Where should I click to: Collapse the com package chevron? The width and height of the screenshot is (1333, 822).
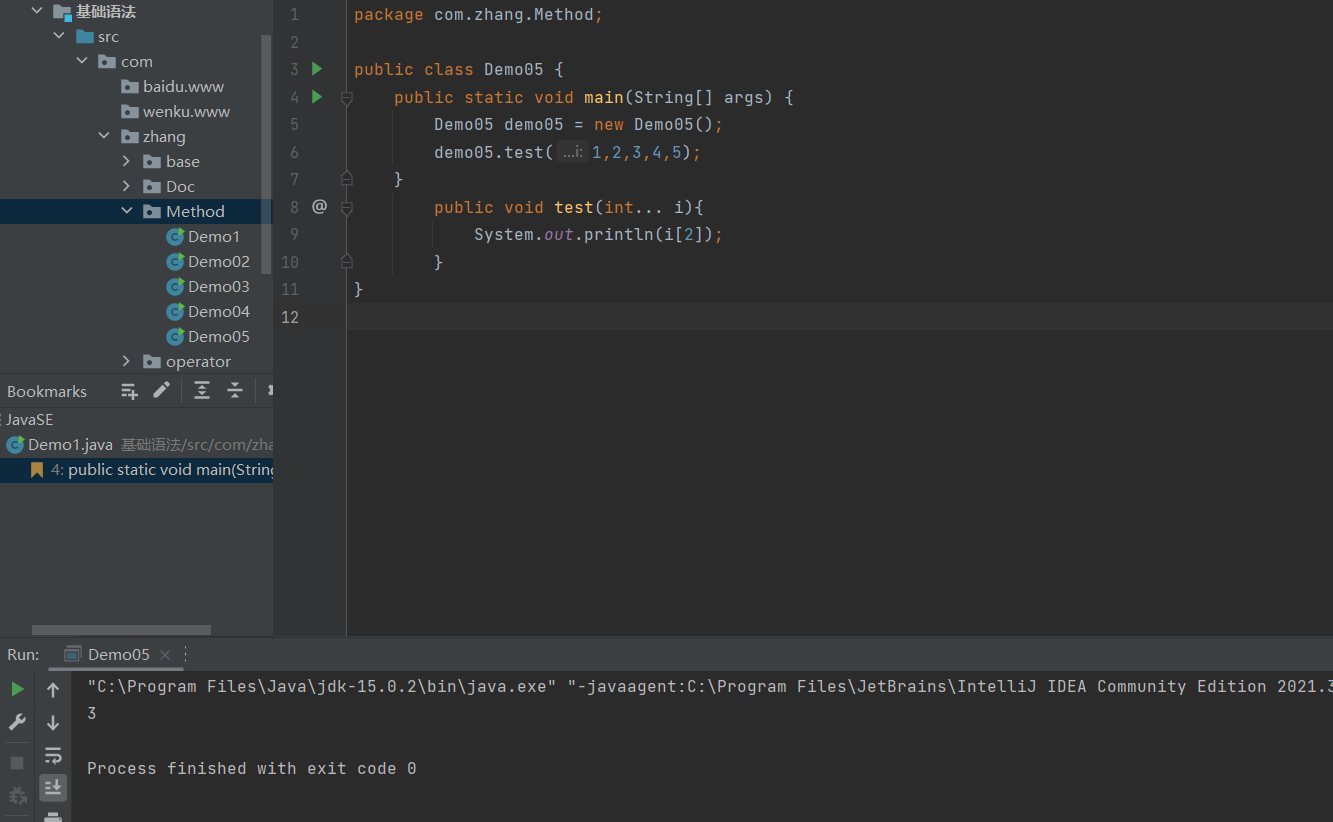tap(82, 61)
